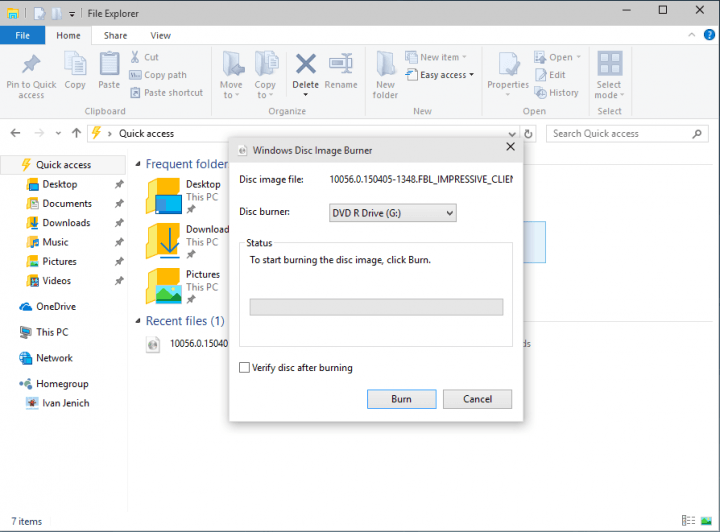
Task: Click the search magnifier icon
Action: click(x=697, y=134)
